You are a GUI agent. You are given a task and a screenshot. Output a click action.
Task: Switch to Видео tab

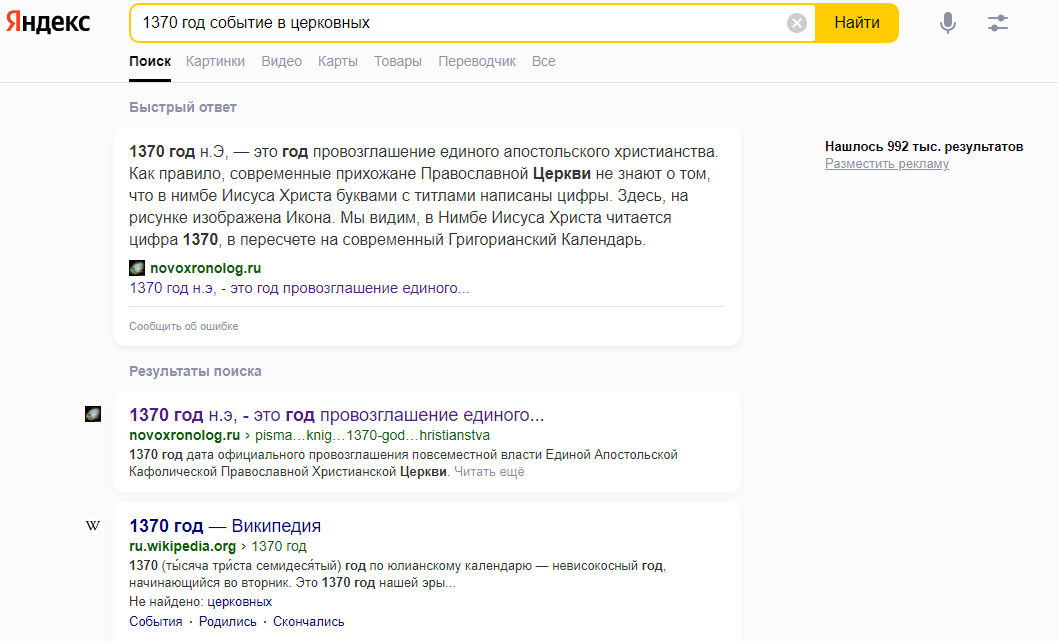coord(281,61)
